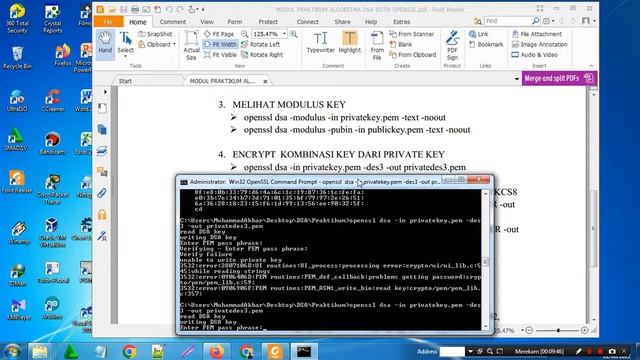Set view to Actual Size
640x360 pixels.
[191, 45]
